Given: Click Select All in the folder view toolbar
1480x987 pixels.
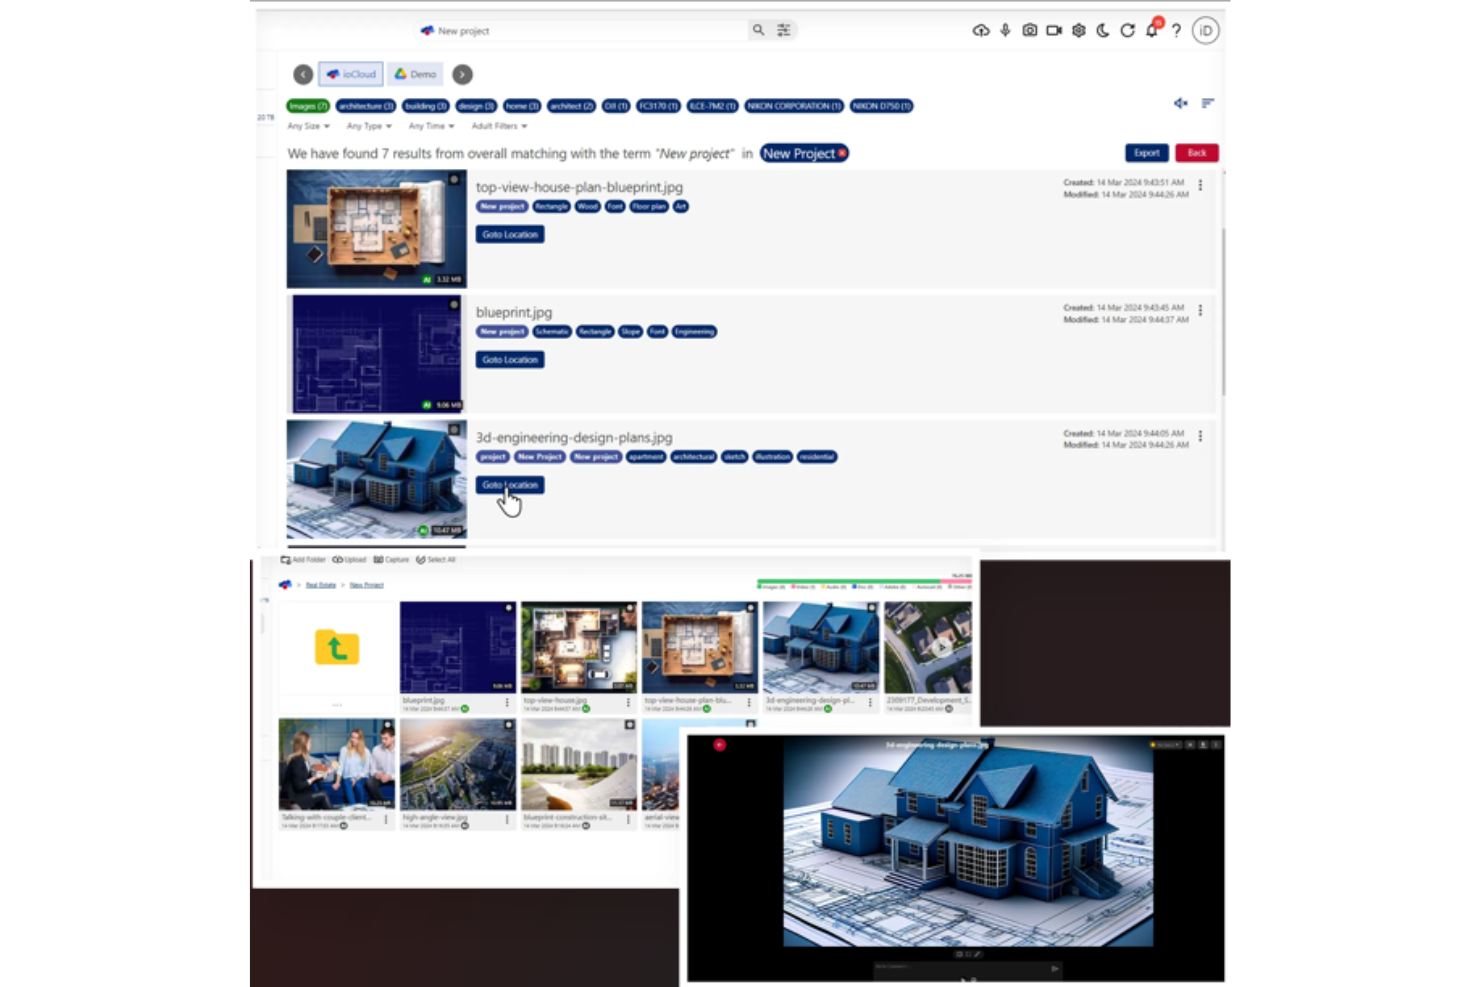Looking at the screenshot, I should pyautogui.click(x=436, y=560).
